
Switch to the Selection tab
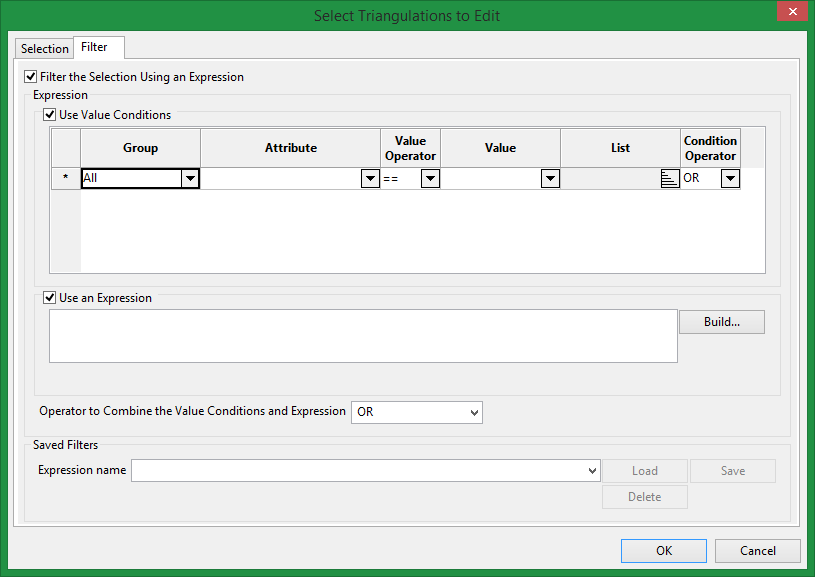point(45,48)
